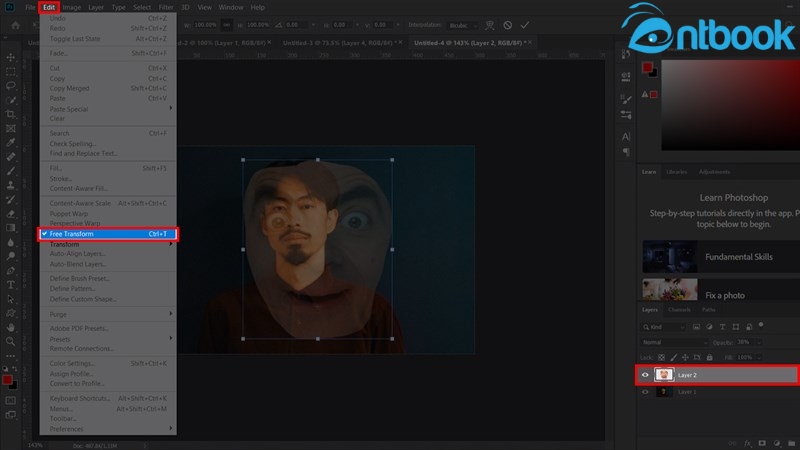Choose Keyboard Shortcuts from Edit menu
The width and height of the screenshot is (800, 450).
108,398
